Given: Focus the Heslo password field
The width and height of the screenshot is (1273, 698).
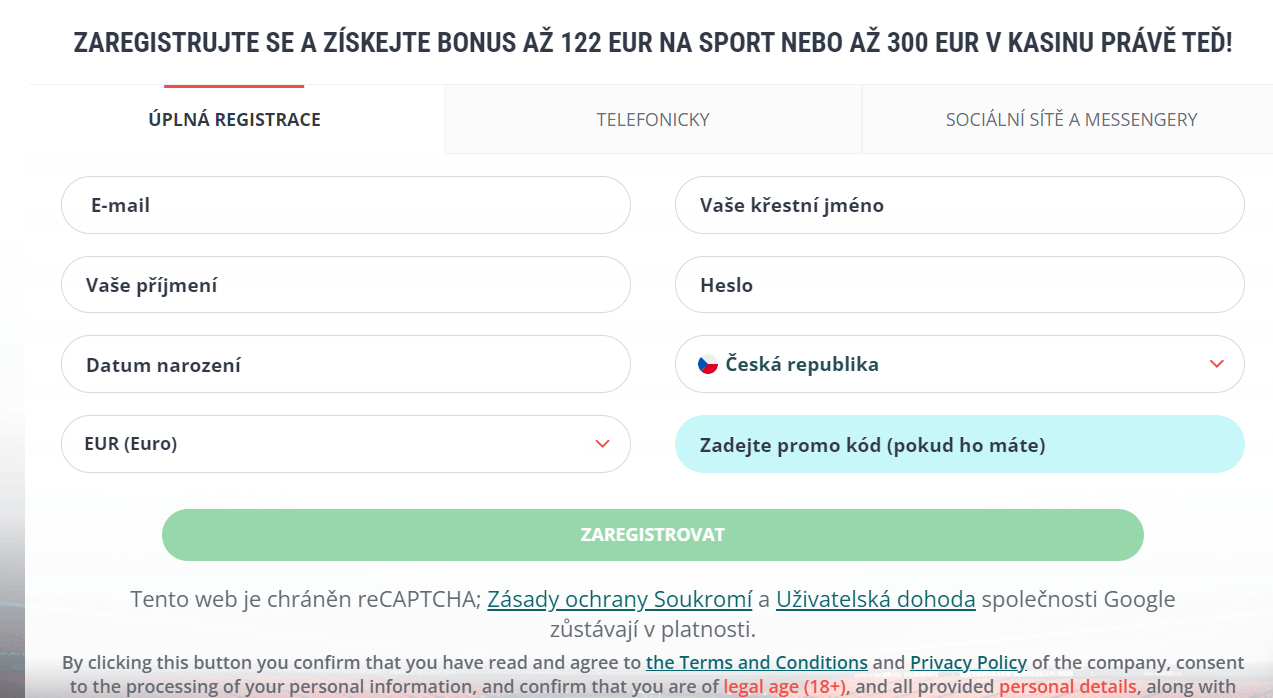Looking at the screenshot, I should (959, 285).
